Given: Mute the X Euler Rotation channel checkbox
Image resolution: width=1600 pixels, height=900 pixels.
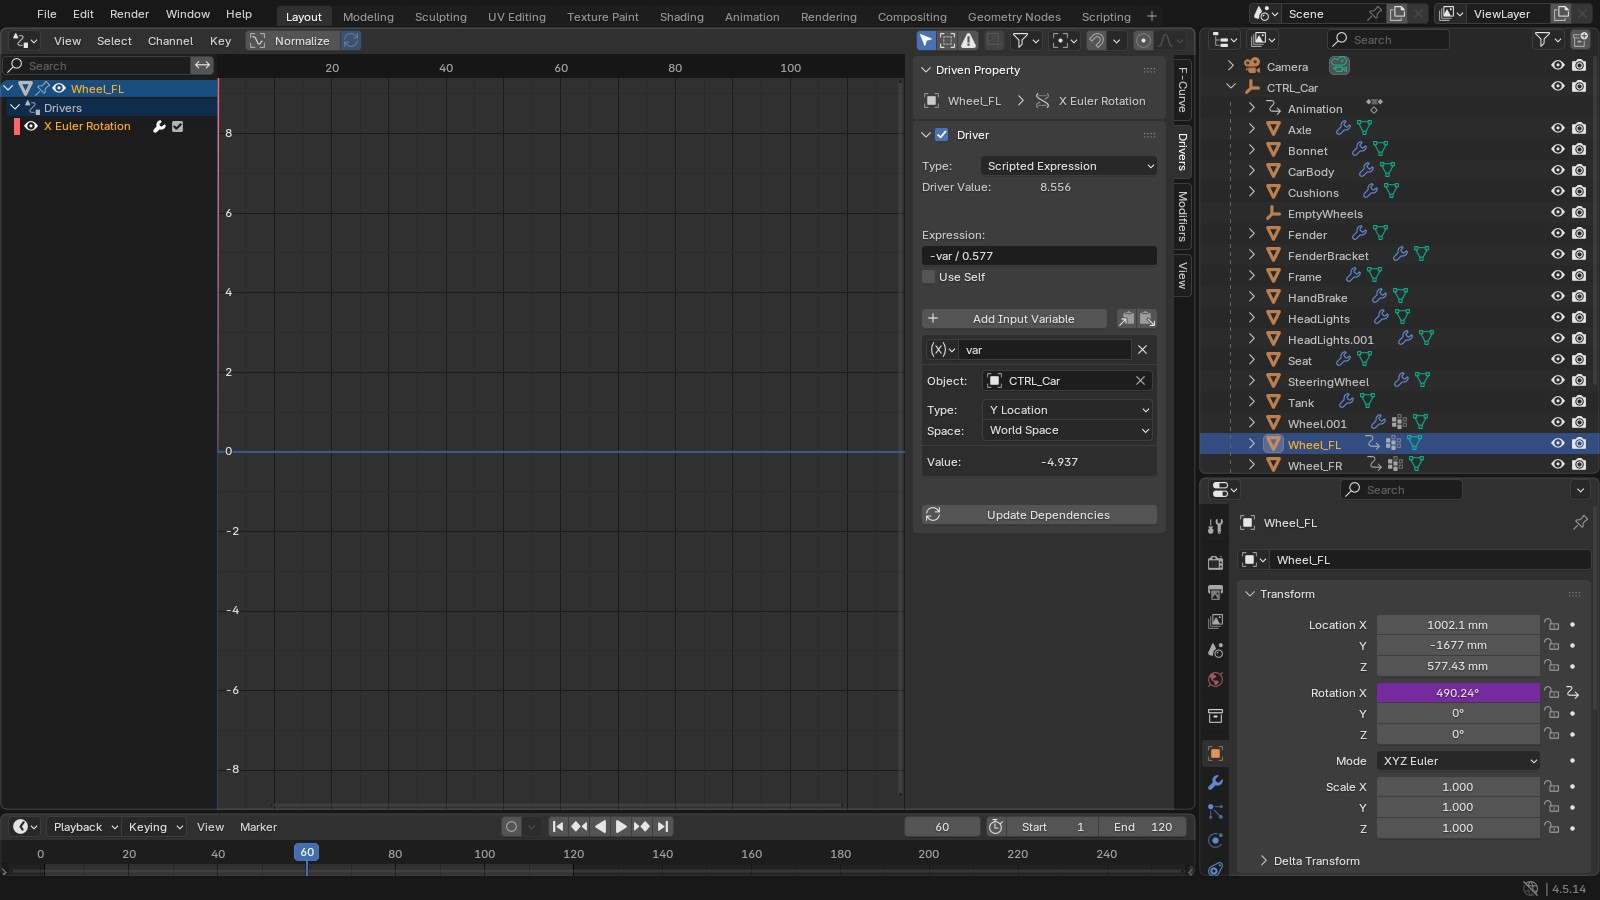Looking at the screenshot, I should (178, 127).
